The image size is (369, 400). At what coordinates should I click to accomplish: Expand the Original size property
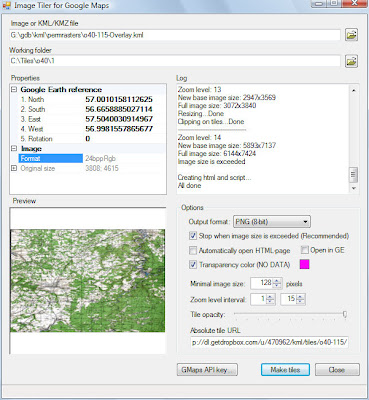[14, 168]
